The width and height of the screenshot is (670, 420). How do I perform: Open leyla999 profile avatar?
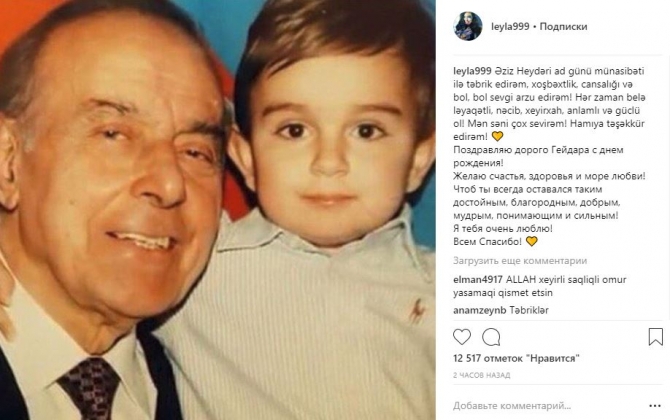468,26
